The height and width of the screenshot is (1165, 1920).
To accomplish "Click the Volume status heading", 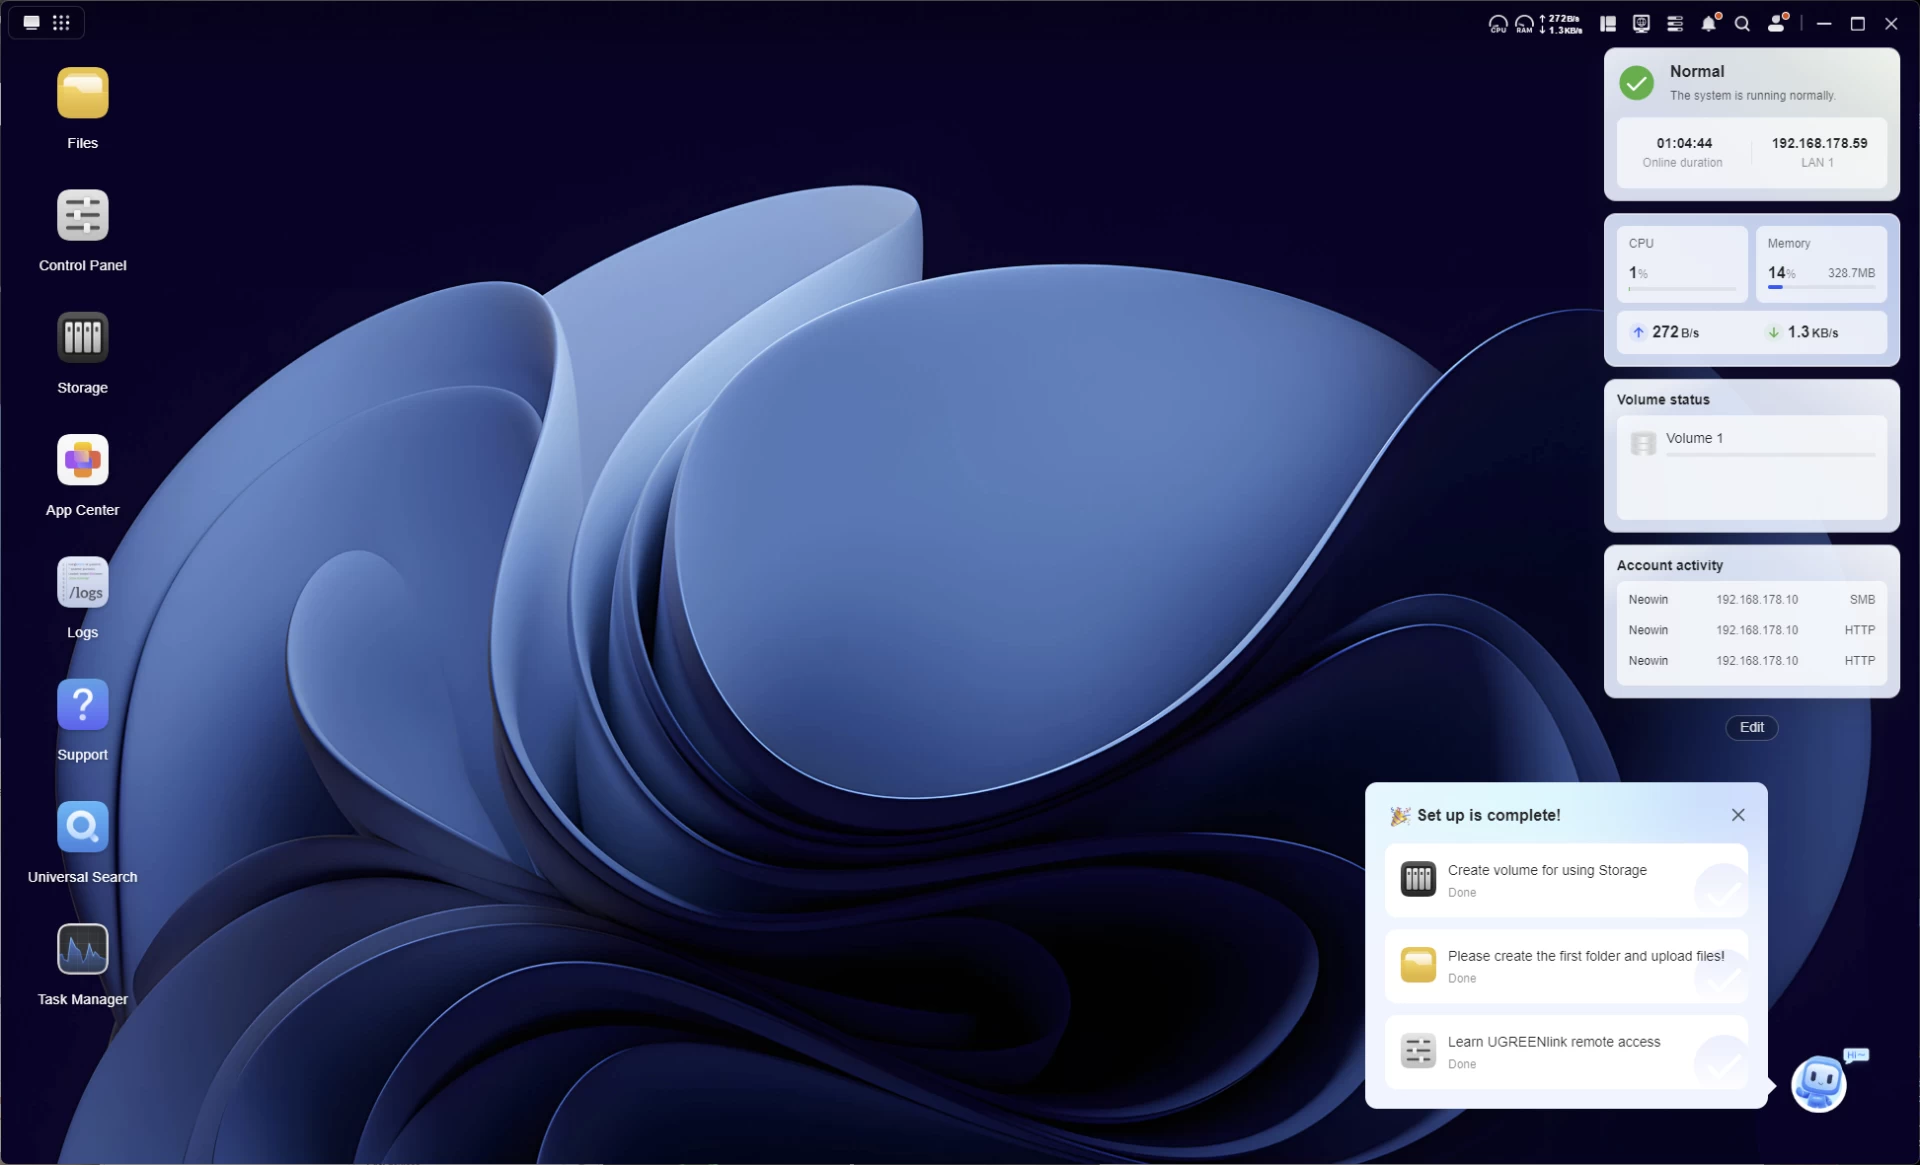I will [1663, 399].
